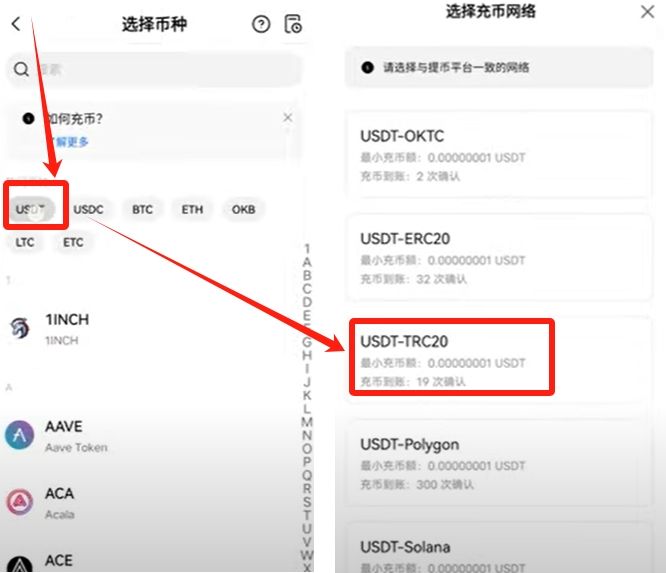Click the AAVE coin logo

19,435
